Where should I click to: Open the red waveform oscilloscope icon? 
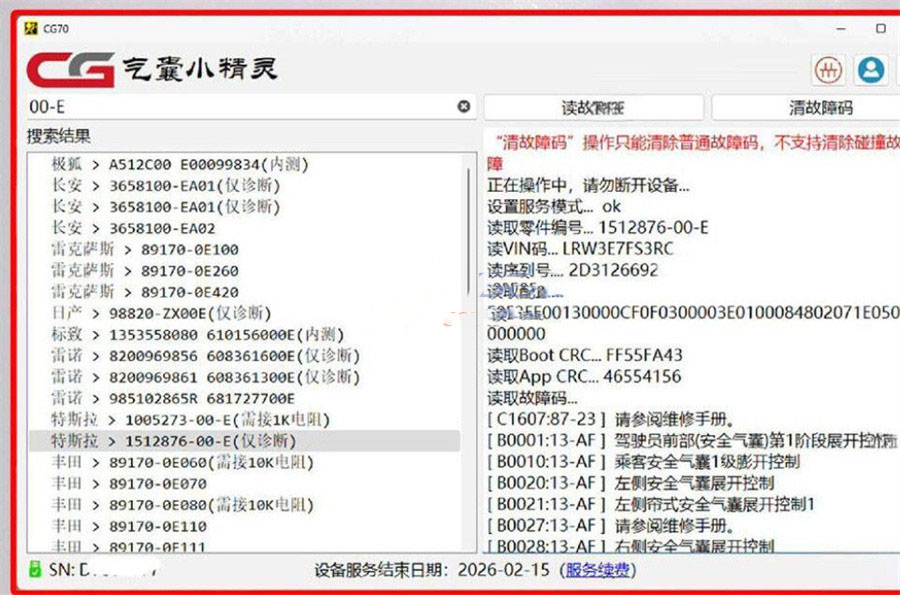[x=828, y=71]
